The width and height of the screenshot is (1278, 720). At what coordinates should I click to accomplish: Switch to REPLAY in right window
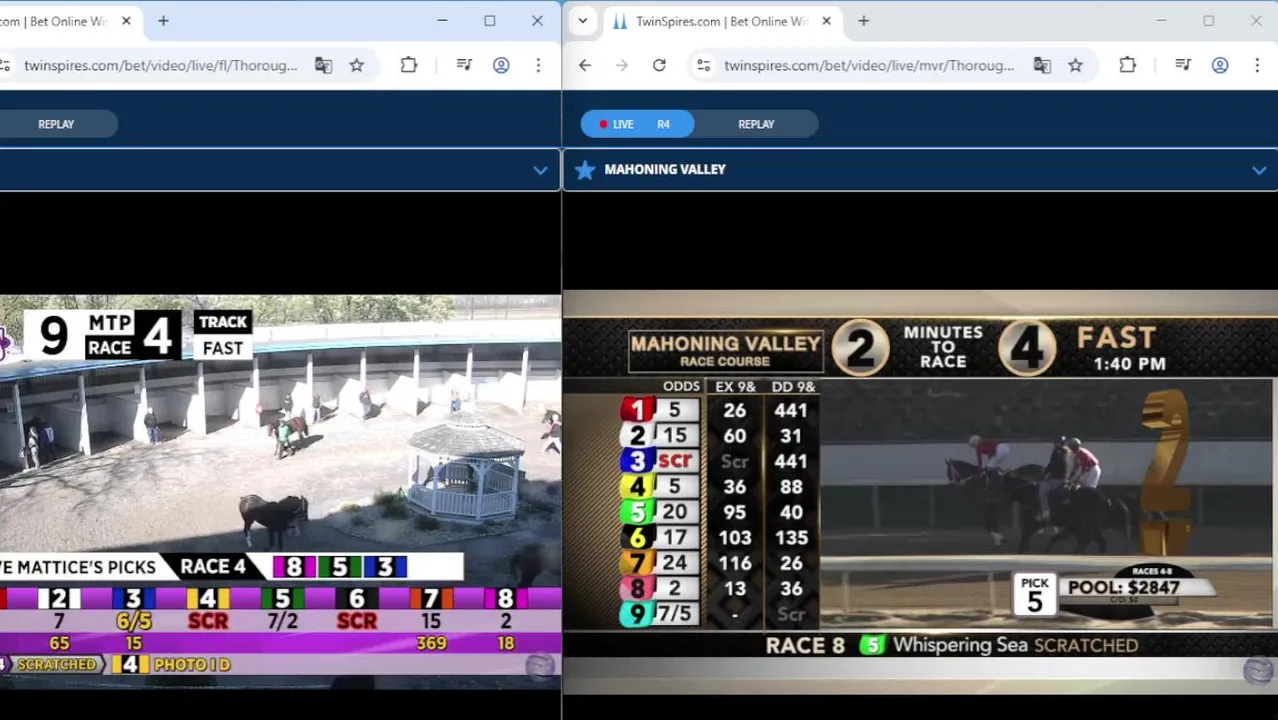pos(756,124)
